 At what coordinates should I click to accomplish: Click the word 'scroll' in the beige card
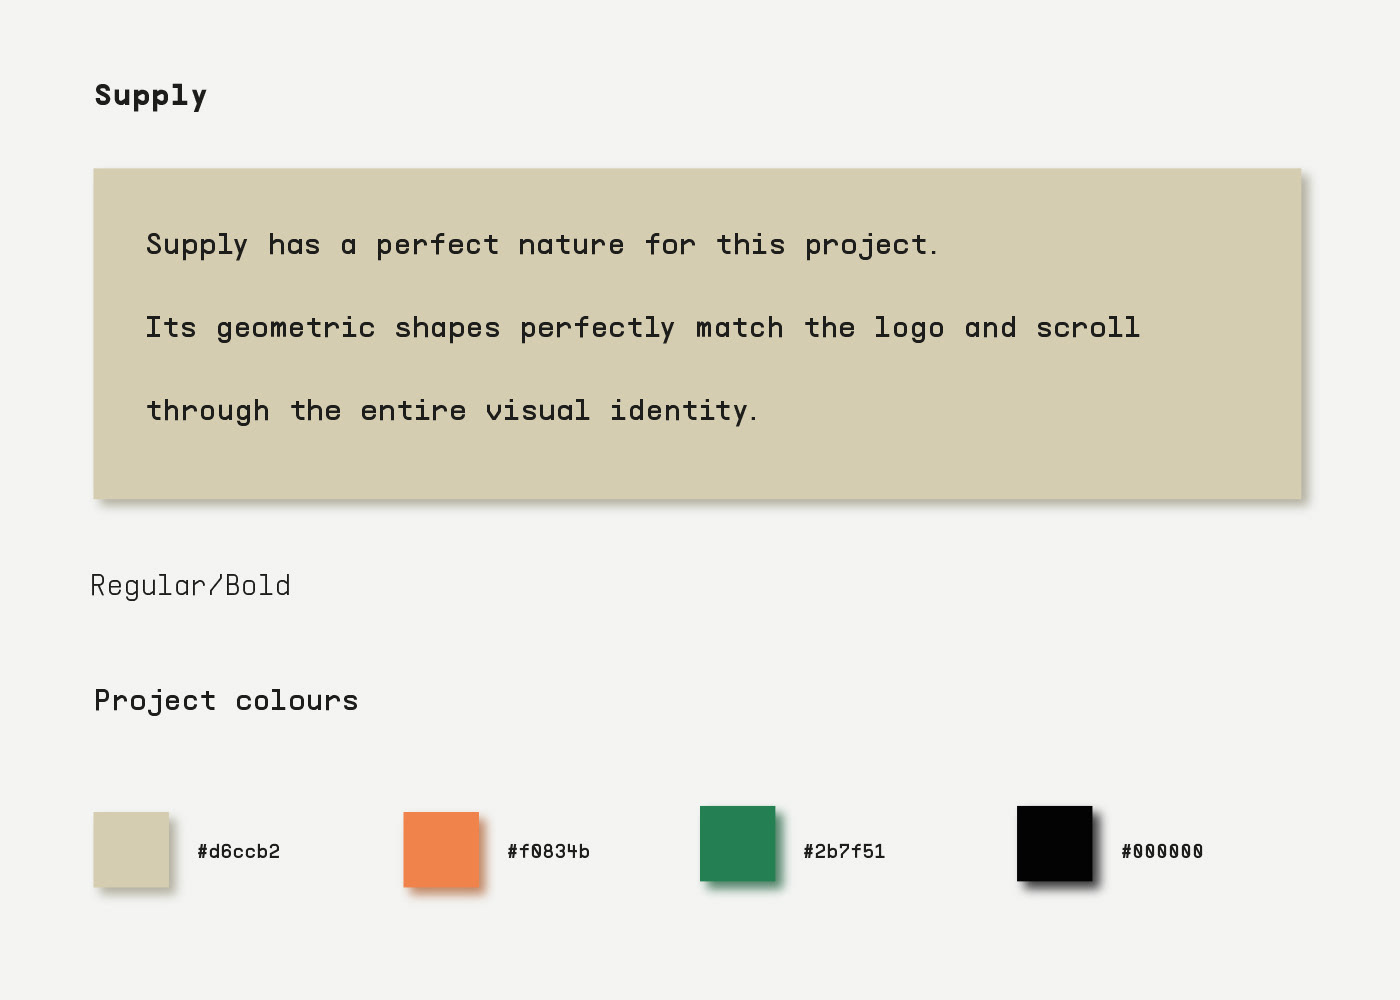pos(1088,328)
